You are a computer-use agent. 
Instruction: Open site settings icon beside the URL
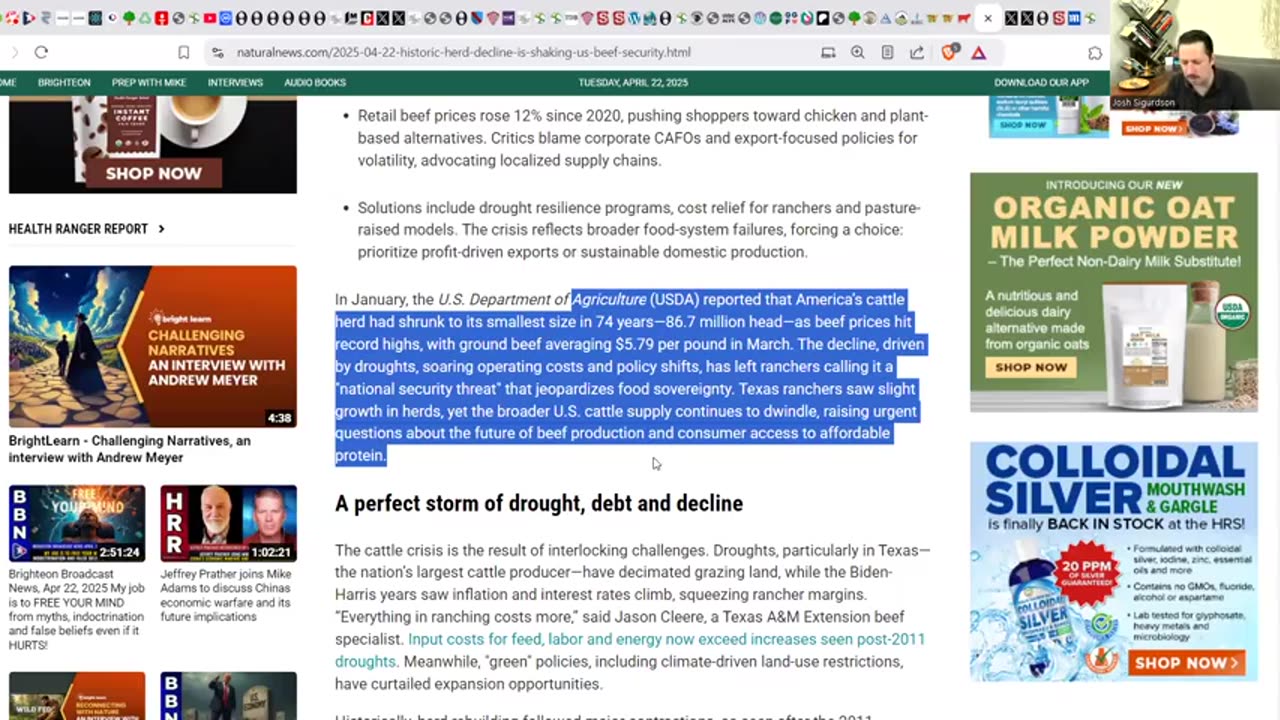click(x=217, y=53)
